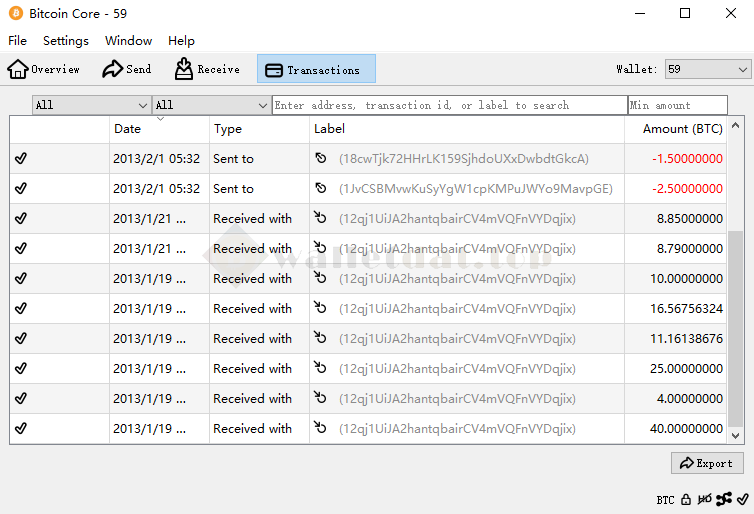Click the Export button
The image size is (754, 514).
click(x=706, y=463)
